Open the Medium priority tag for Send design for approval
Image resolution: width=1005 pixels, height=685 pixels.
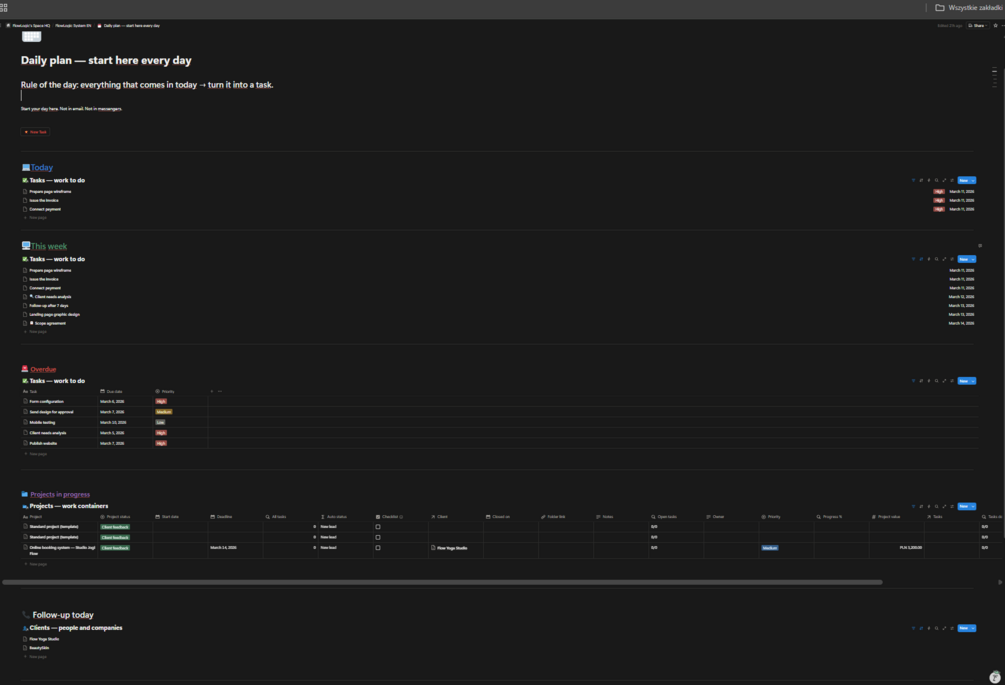tap(164, 412)
